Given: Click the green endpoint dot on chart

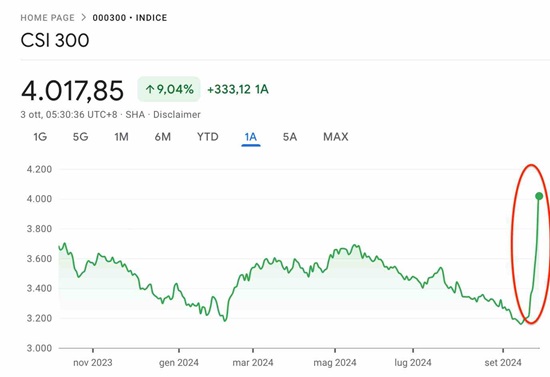Looking at the screenshot, I should [x=539, y=196].
